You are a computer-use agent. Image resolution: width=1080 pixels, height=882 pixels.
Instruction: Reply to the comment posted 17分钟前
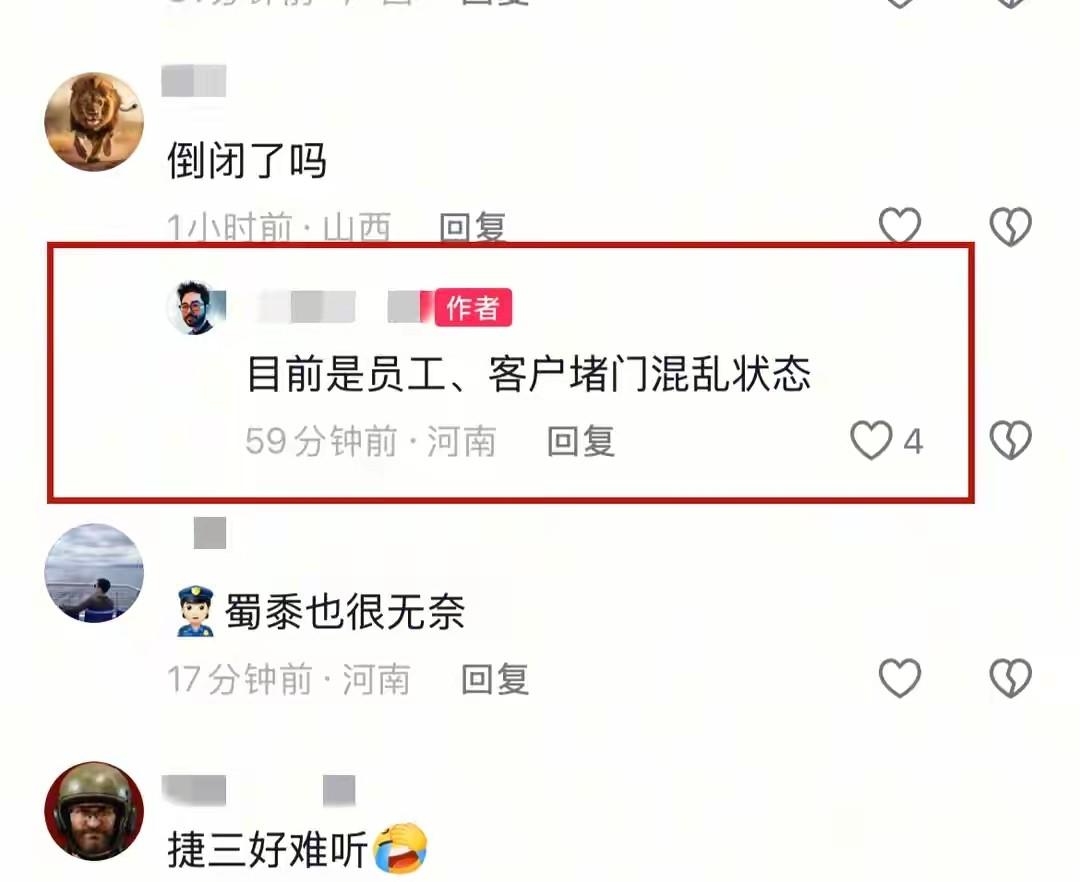[495, 679]
